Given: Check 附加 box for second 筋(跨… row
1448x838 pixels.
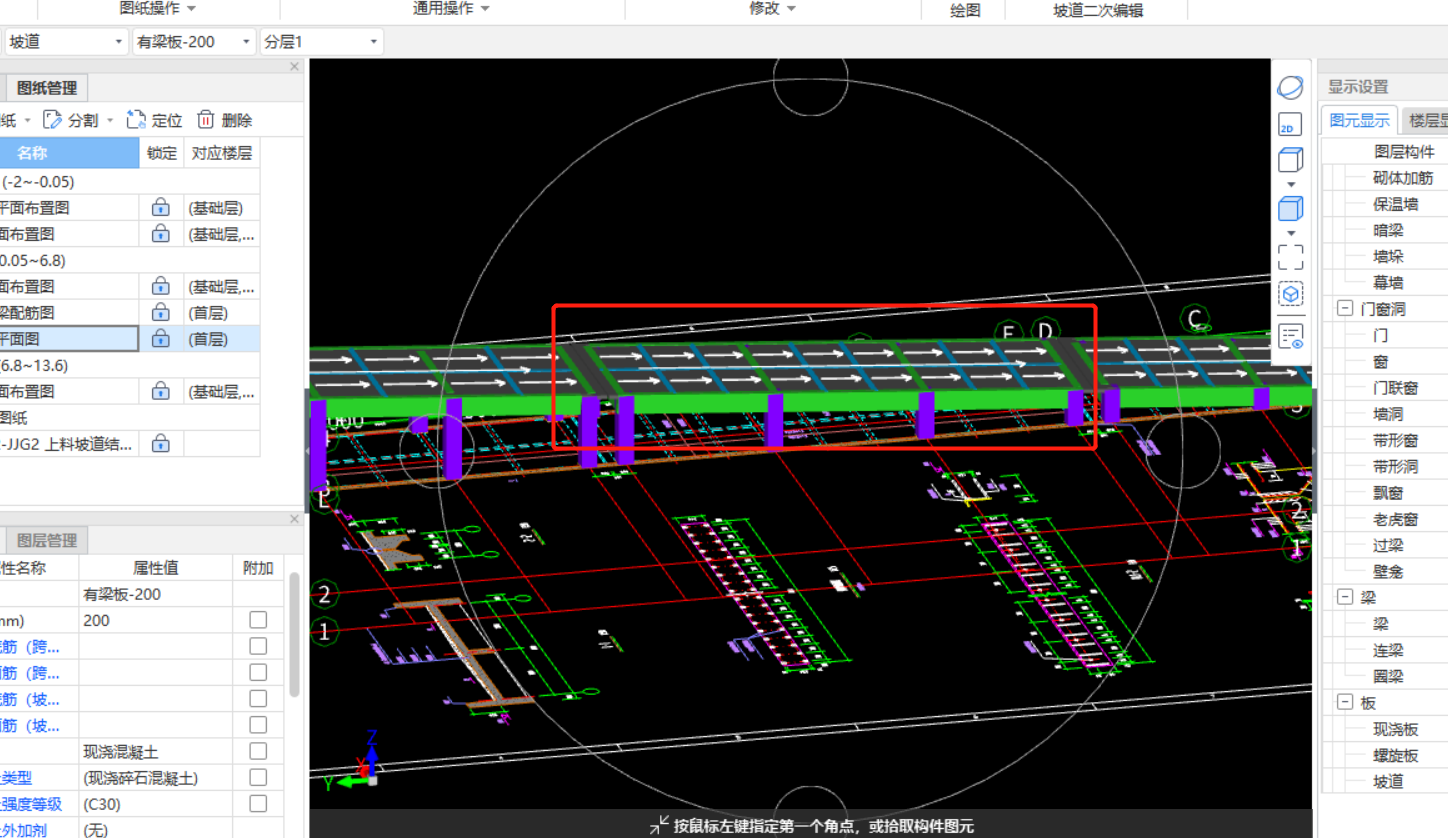Looking at the screenshot, I should [258, 672].
